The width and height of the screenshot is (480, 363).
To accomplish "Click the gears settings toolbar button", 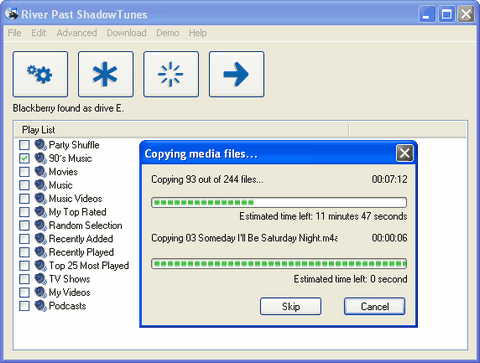I will click(40, 74).
